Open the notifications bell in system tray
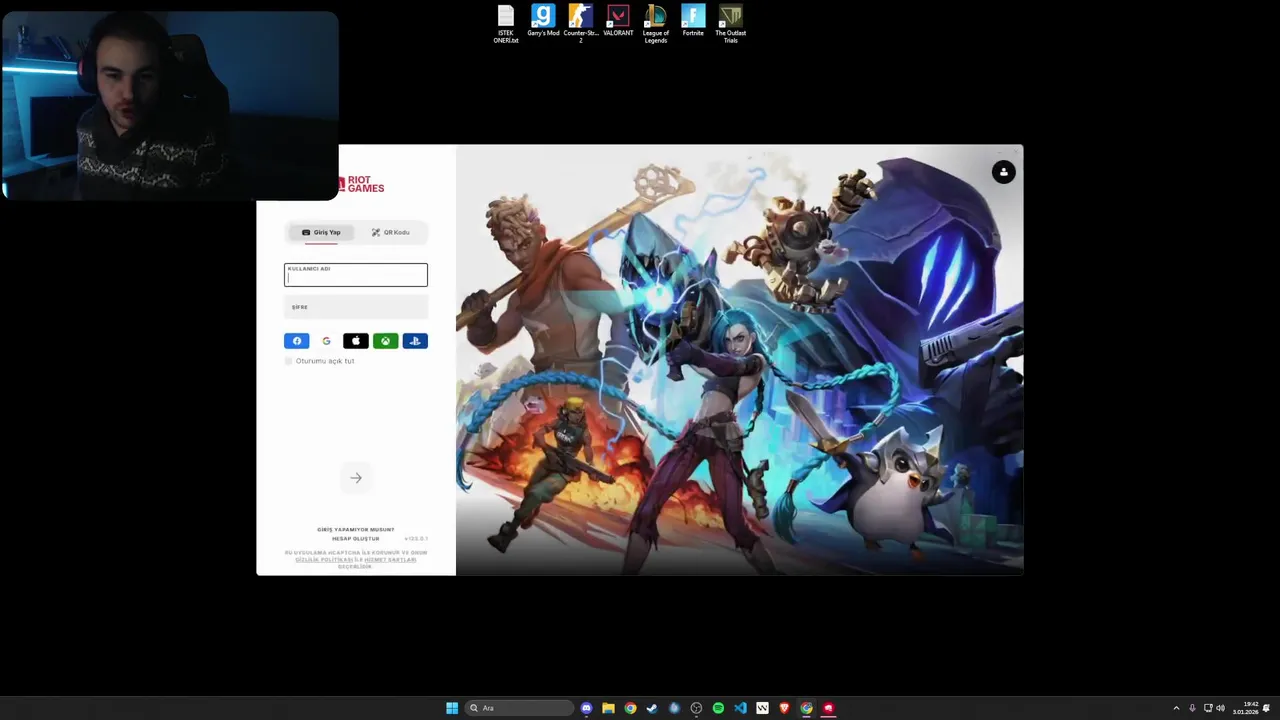1280x720 pixels. click(x=1267, y=708)
